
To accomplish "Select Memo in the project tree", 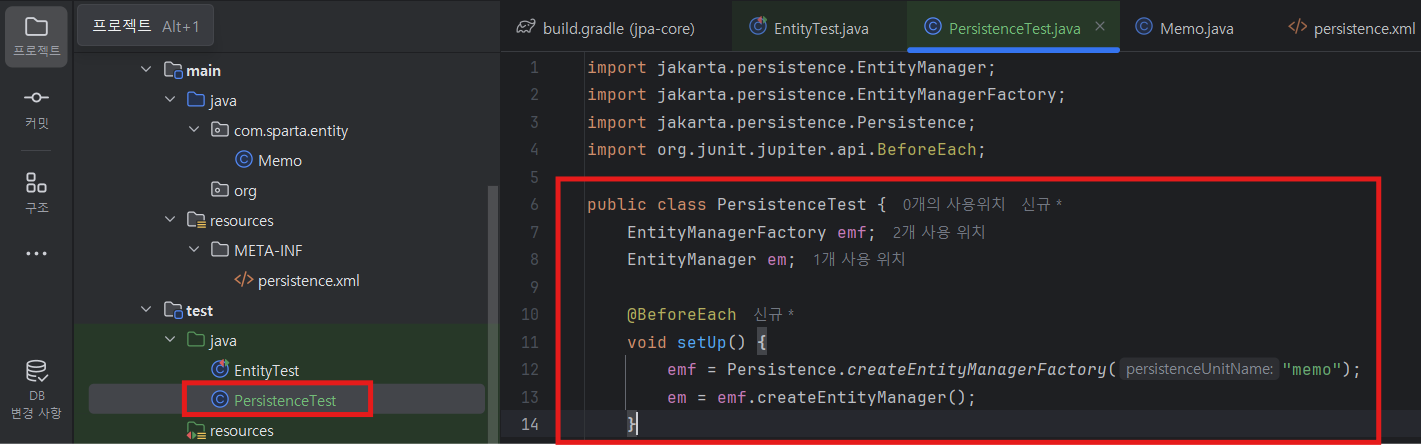I will [x=280, y=160].
